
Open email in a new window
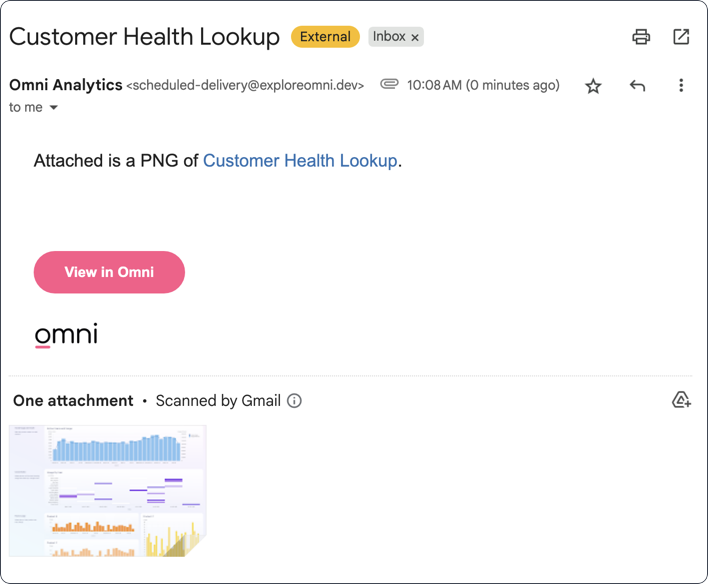681,37
